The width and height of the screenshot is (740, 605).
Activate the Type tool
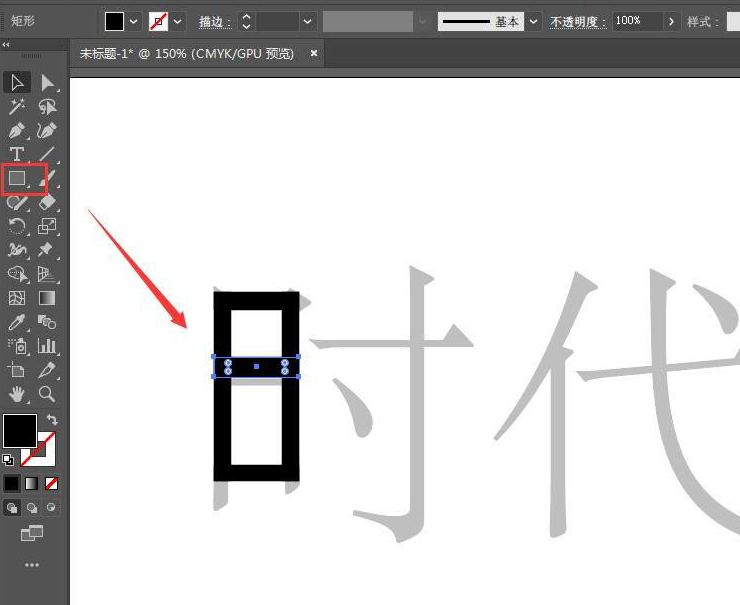[x=17, y=154]
